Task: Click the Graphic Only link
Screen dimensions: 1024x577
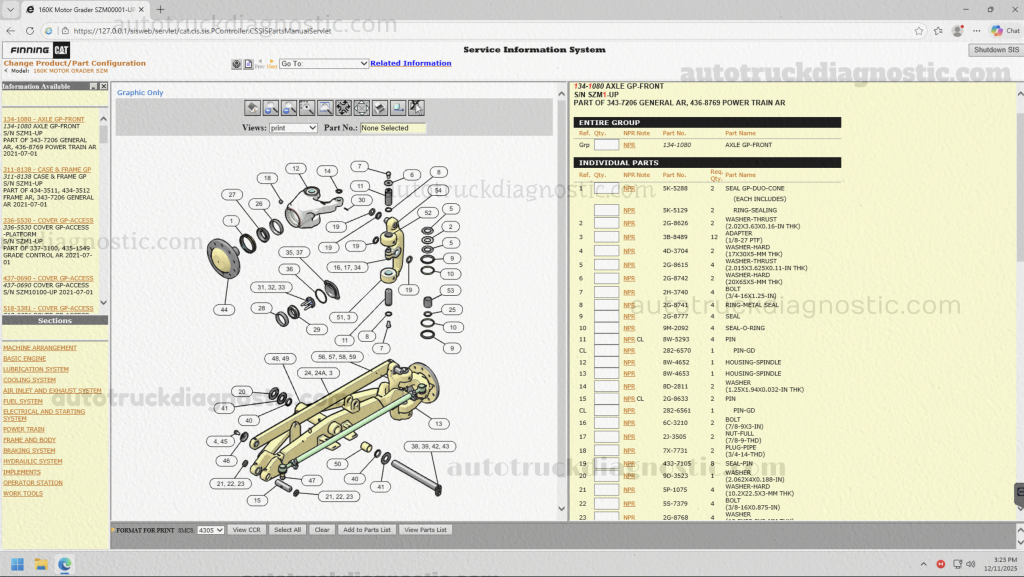Action: click(140, 93)
